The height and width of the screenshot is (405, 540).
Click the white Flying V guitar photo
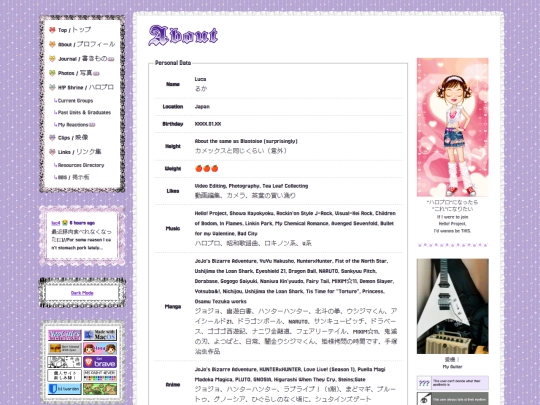453,306
